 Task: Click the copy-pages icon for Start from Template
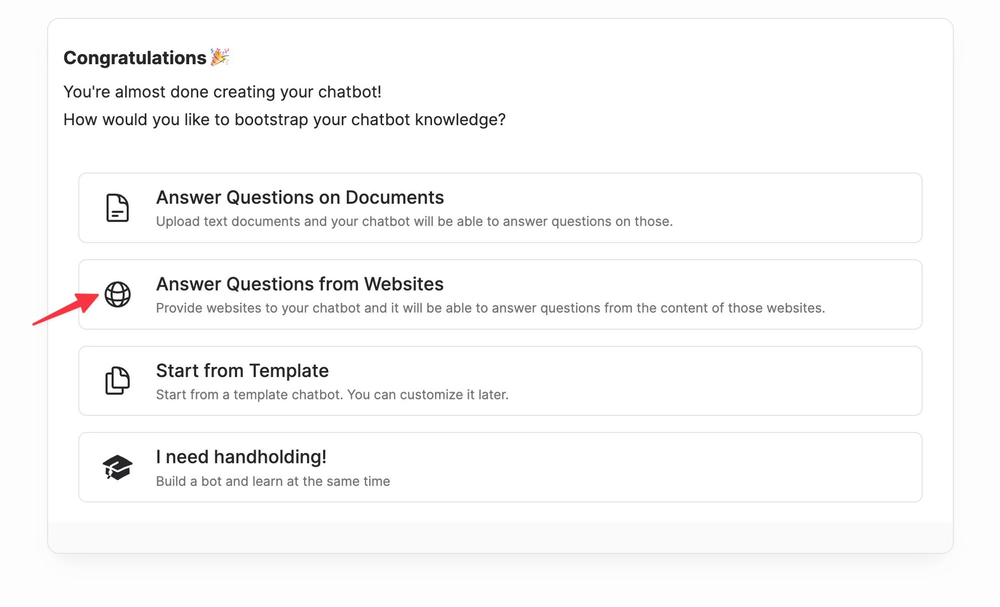(118, 381)
